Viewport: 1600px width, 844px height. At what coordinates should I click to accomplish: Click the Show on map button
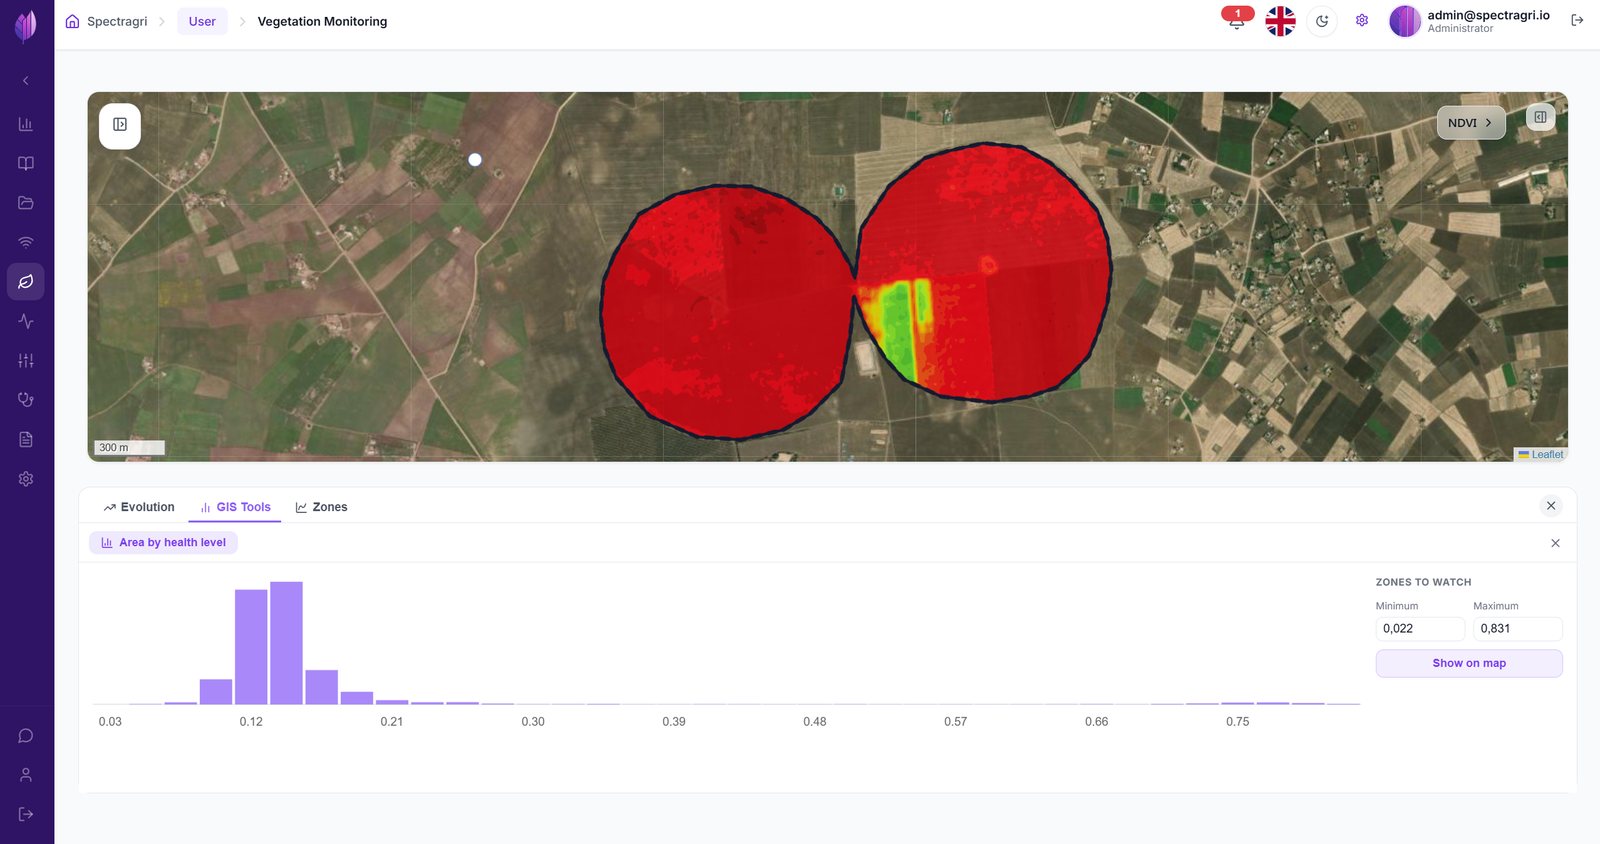(x=1469, y=663)
